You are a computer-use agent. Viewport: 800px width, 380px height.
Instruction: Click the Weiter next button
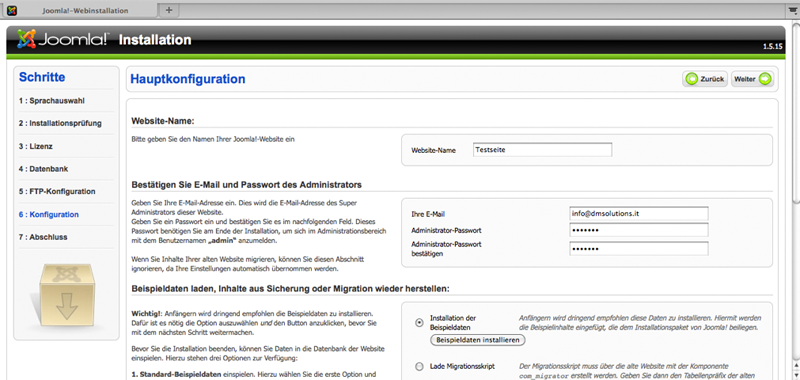pos(753,79)
